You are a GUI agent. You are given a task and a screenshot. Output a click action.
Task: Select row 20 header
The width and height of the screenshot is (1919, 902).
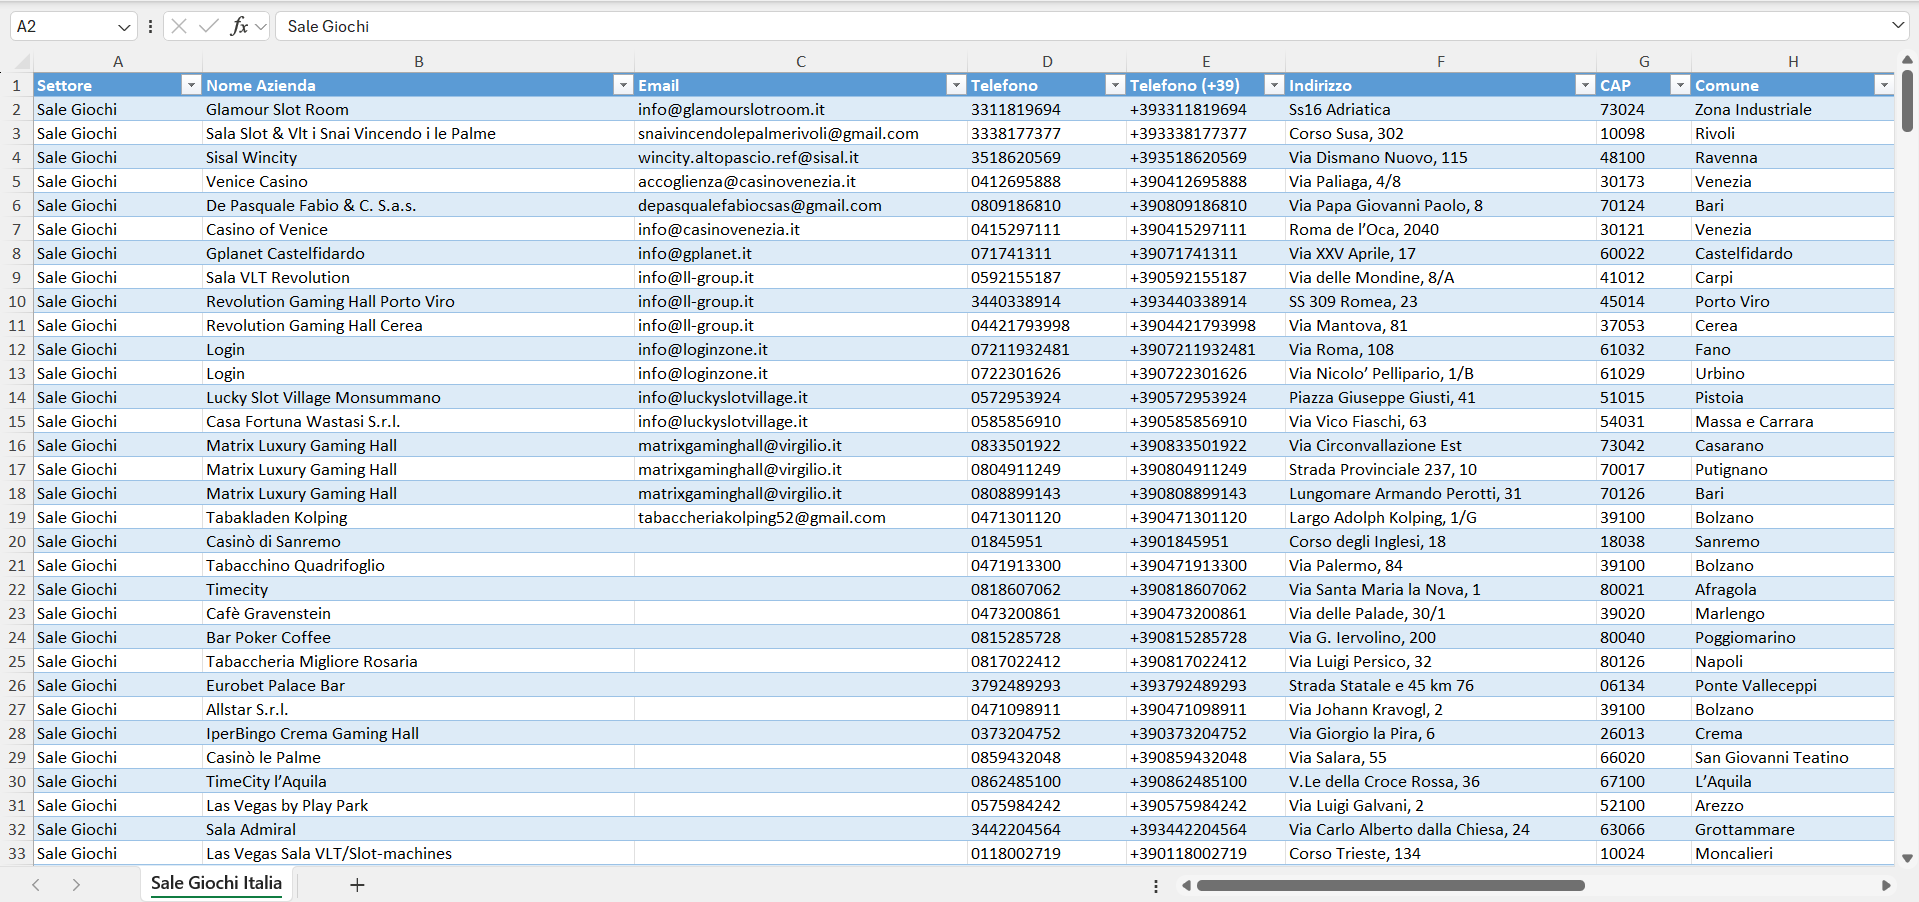click(17, 541)
